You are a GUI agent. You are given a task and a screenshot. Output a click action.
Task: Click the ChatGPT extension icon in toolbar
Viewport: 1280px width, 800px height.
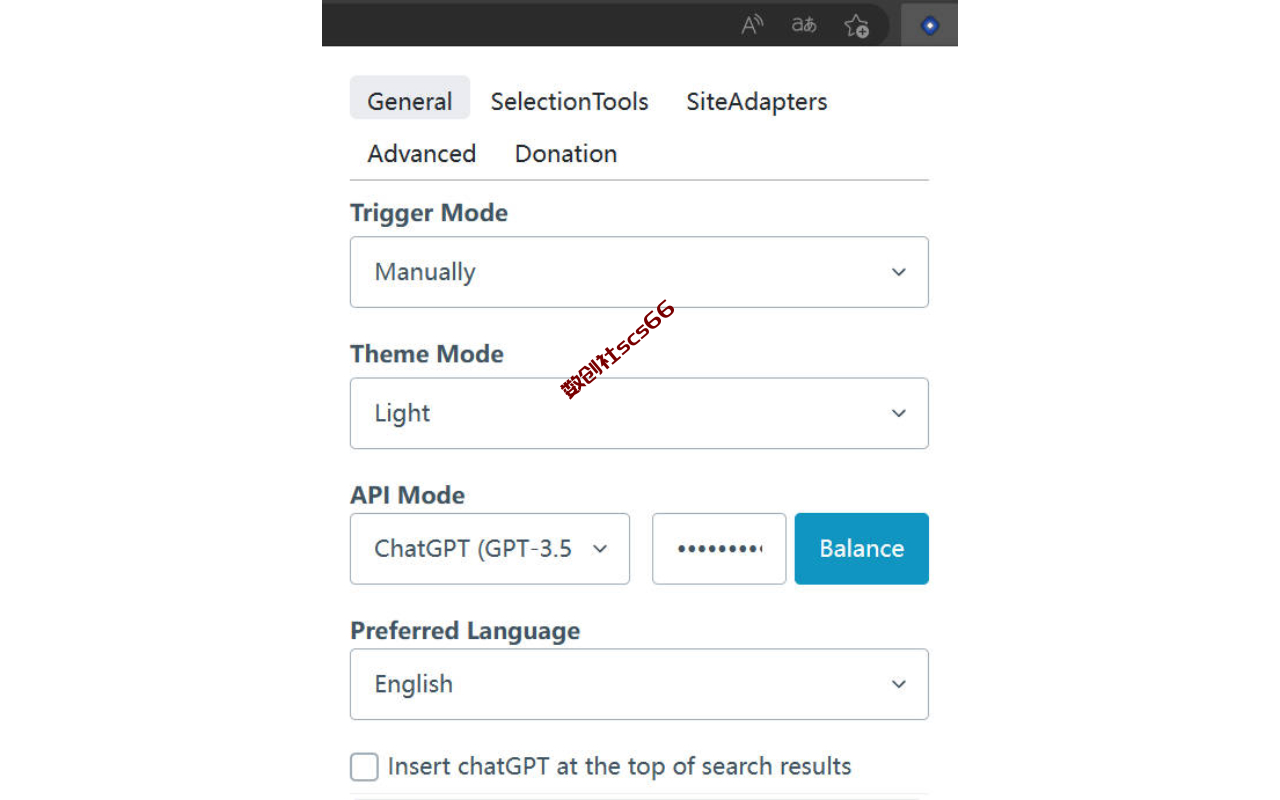(930, 25)
